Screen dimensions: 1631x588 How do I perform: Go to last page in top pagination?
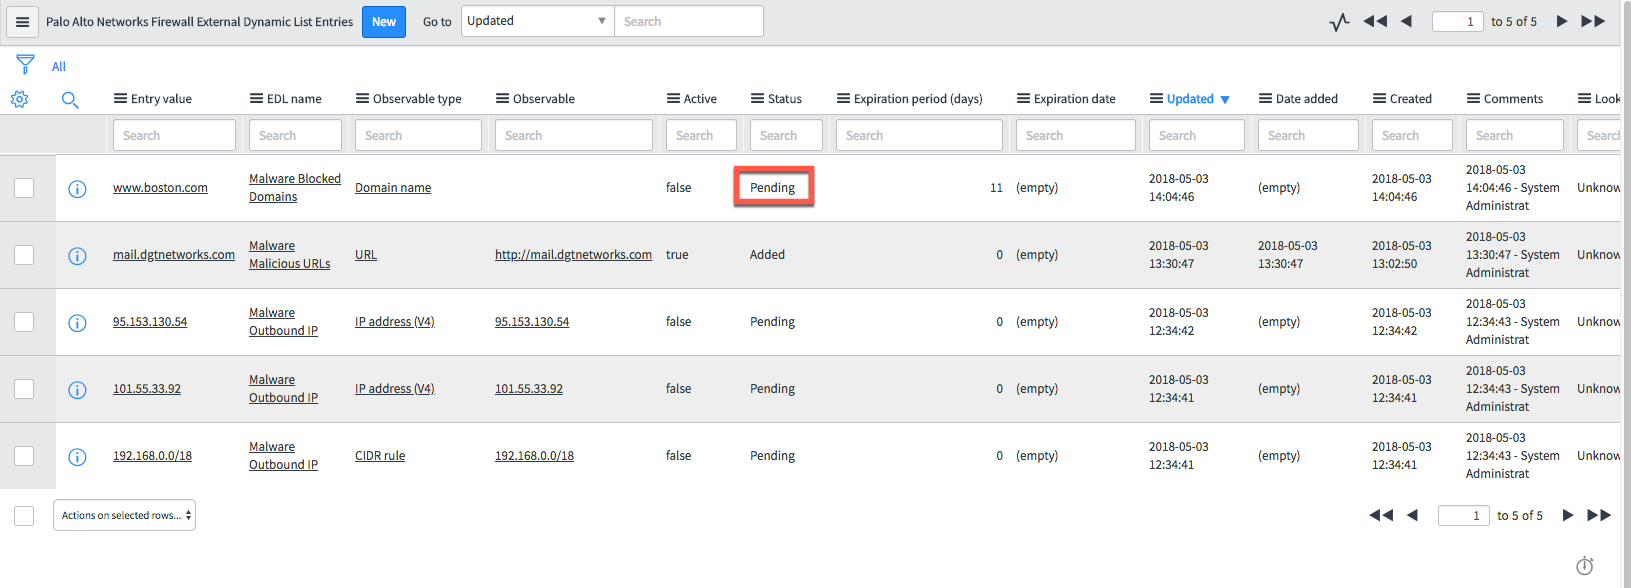1593,21
